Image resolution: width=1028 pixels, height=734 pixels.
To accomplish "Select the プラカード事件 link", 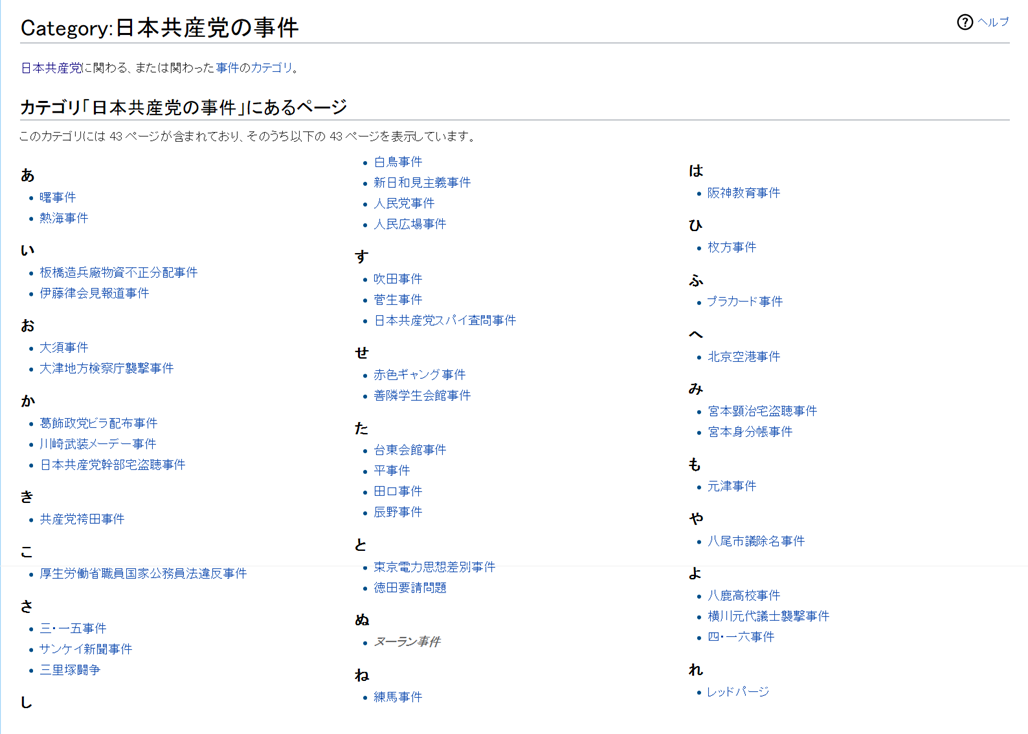I will click(x=745, y=301).
